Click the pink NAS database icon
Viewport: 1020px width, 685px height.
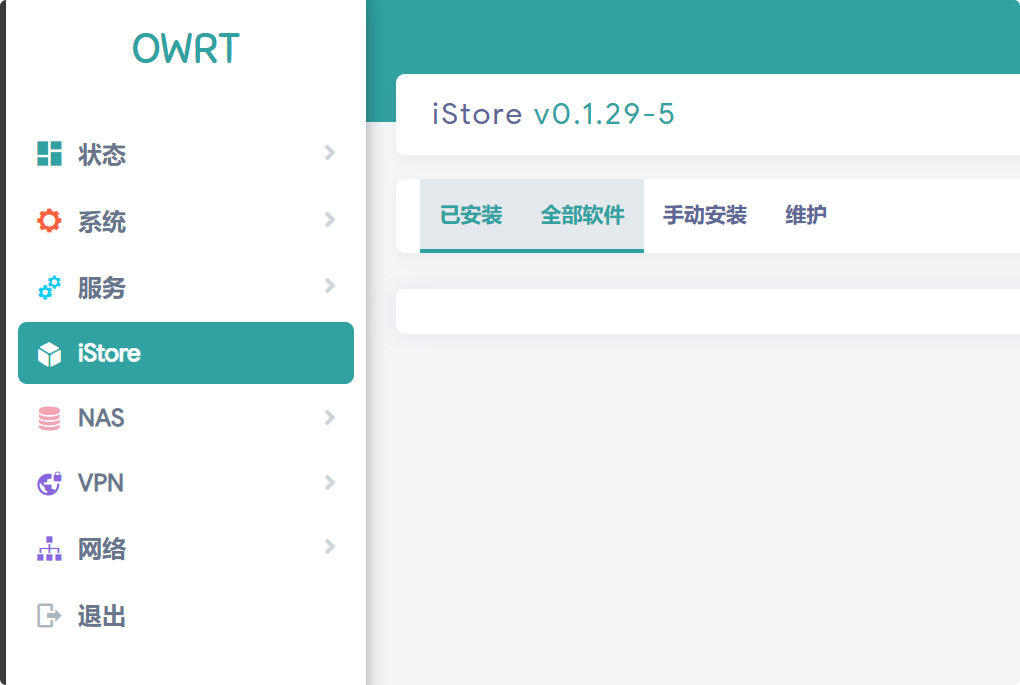click(x=49, y=418)
